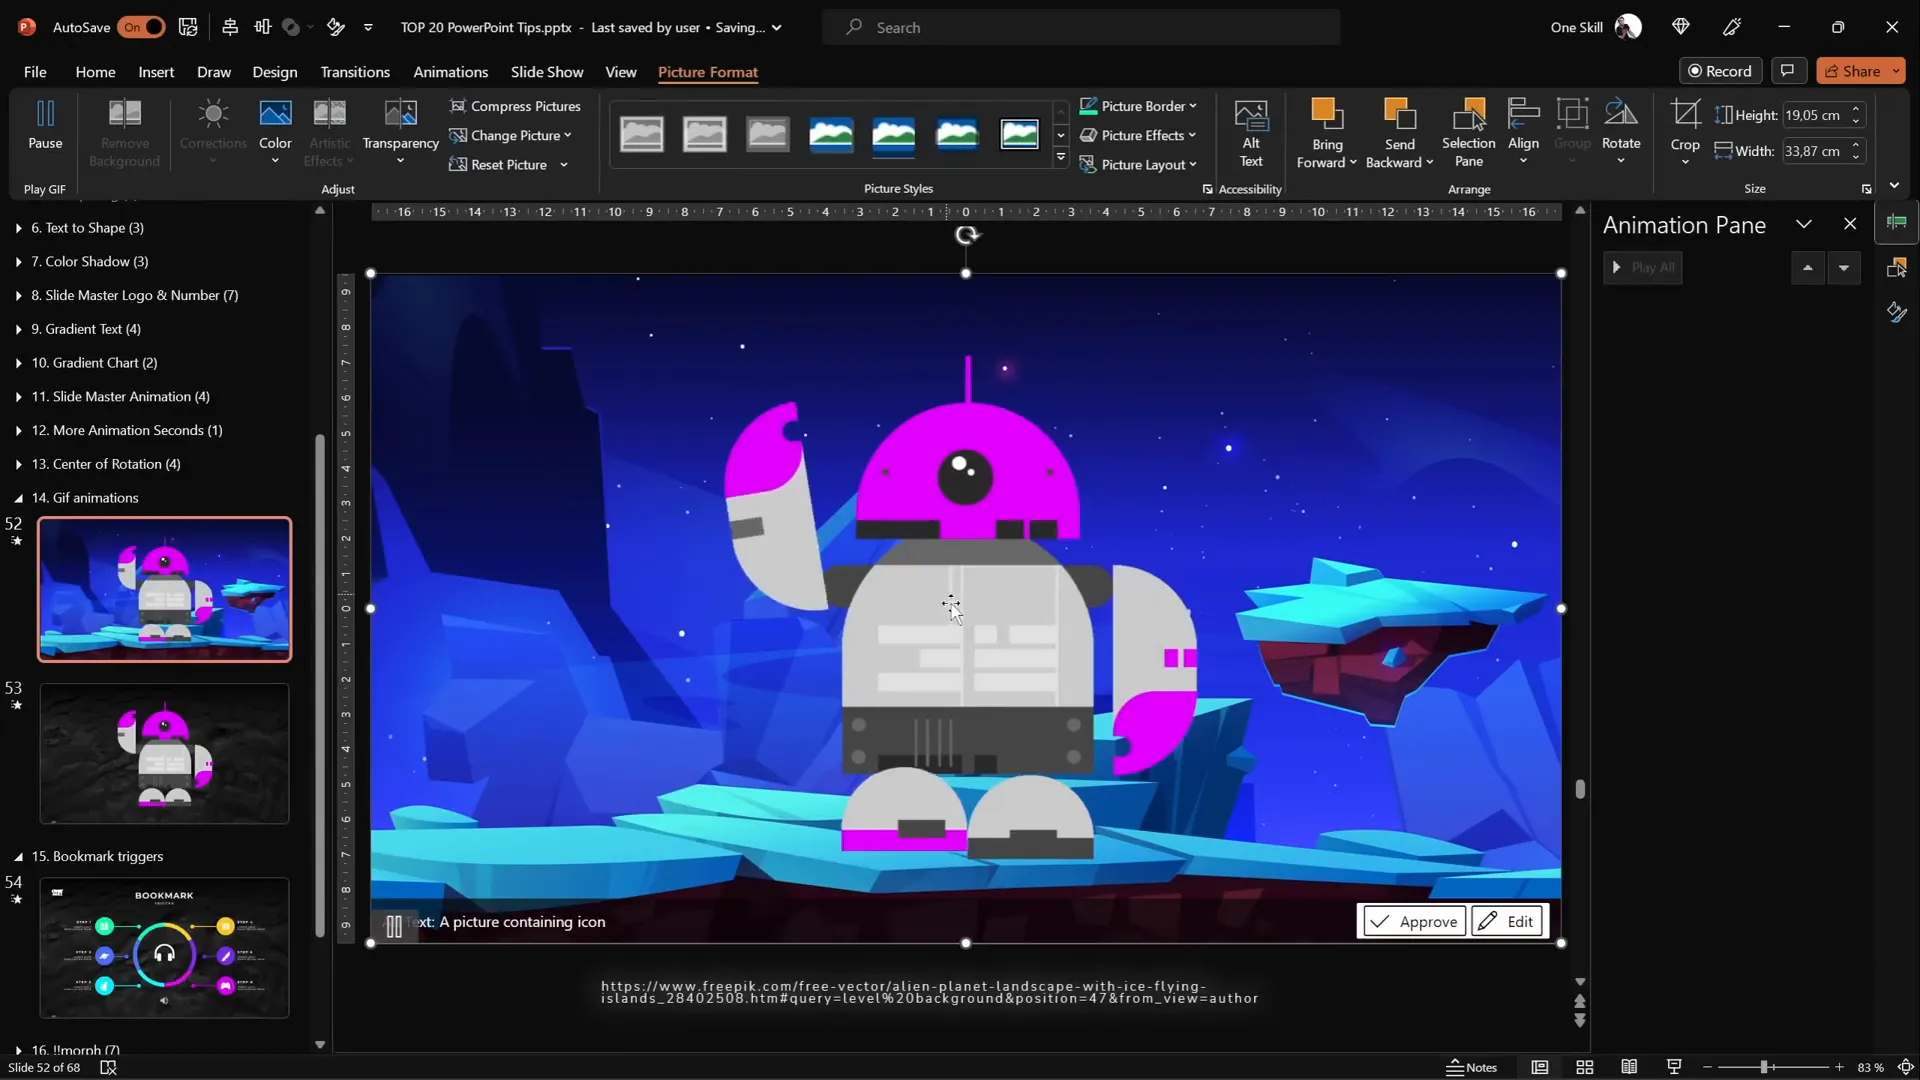Toggle the Notes pane
The width and height of the screenshot is (1920, 1080).
click(x=1471, y=1067)
